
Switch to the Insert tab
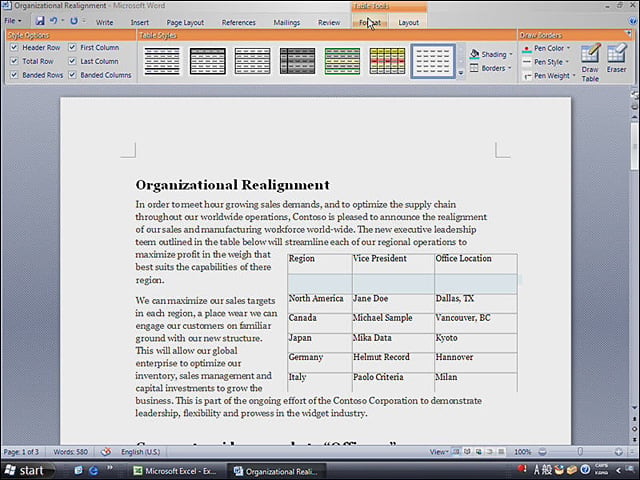140,23
